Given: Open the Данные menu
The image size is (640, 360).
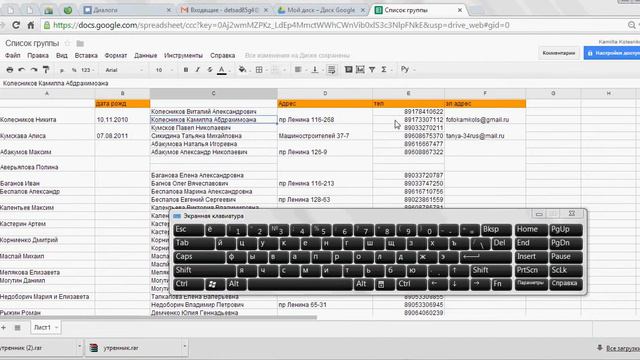Looking at the screenshot, I should [x=146, y=56].
